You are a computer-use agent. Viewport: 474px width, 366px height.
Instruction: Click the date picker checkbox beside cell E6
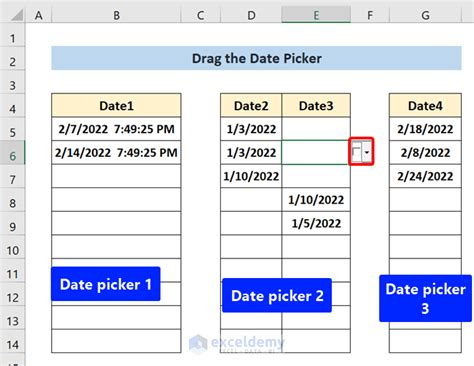pos(356,152)
